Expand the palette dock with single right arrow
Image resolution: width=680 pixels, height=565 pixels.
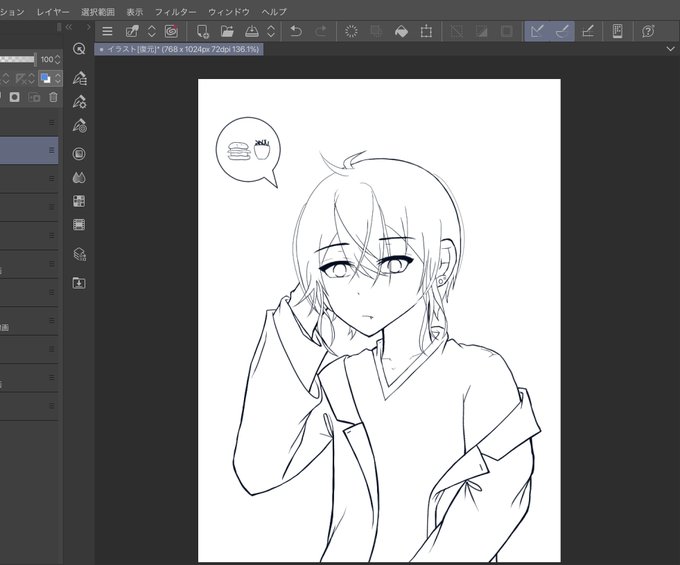(89, 27)
